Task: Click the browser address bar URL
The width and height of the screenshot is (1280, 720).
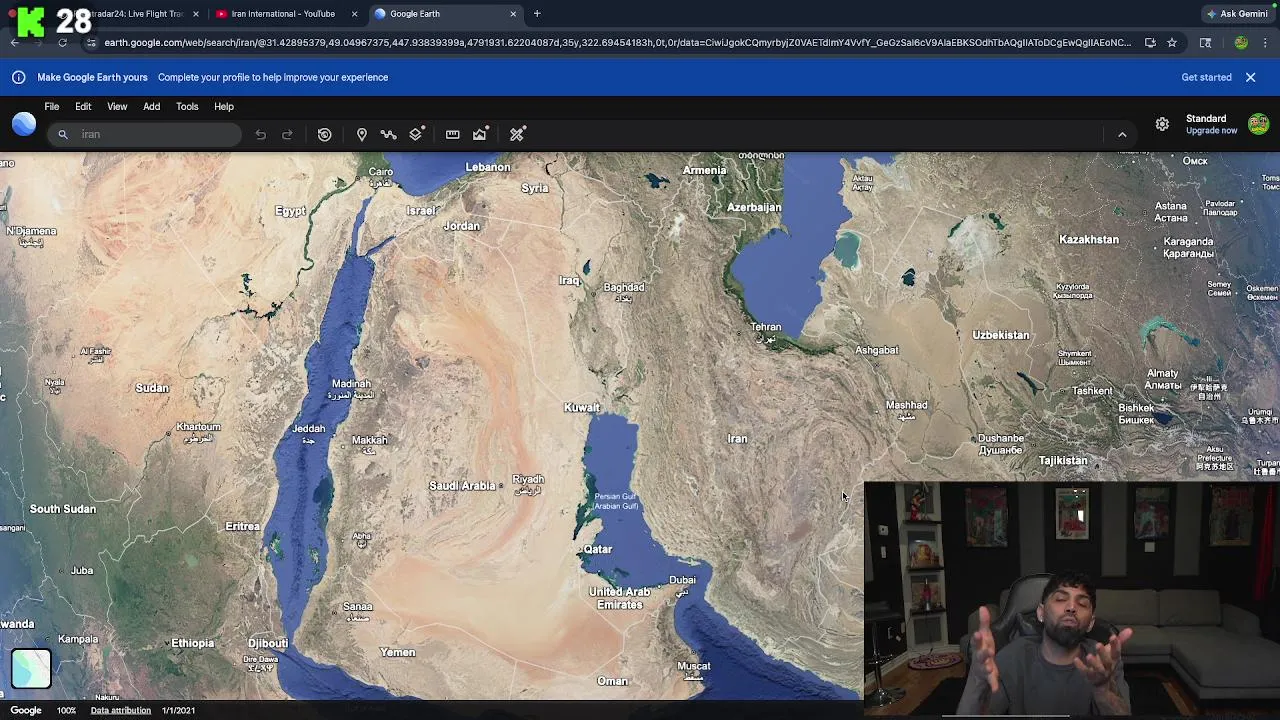Action: pyautogui.click(x=617, y=43)
